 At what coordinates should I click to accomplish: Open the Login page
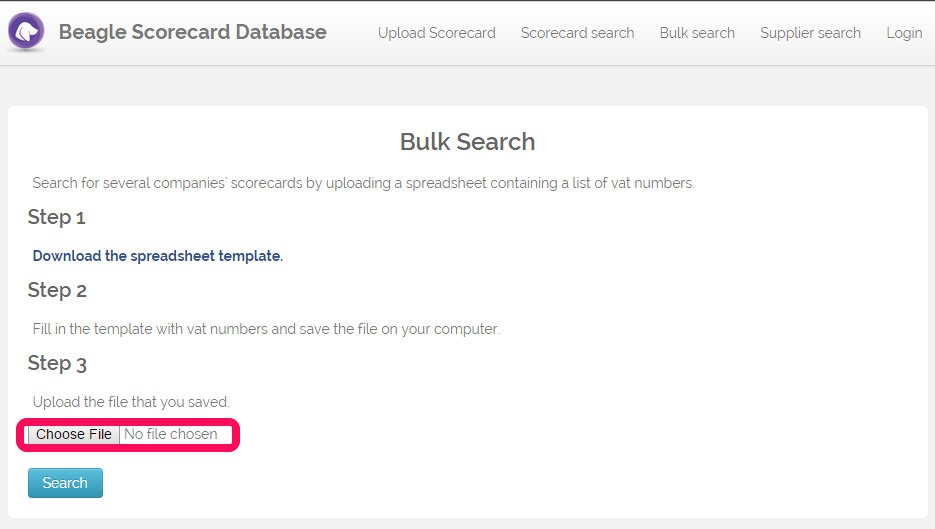coord(904,33)
